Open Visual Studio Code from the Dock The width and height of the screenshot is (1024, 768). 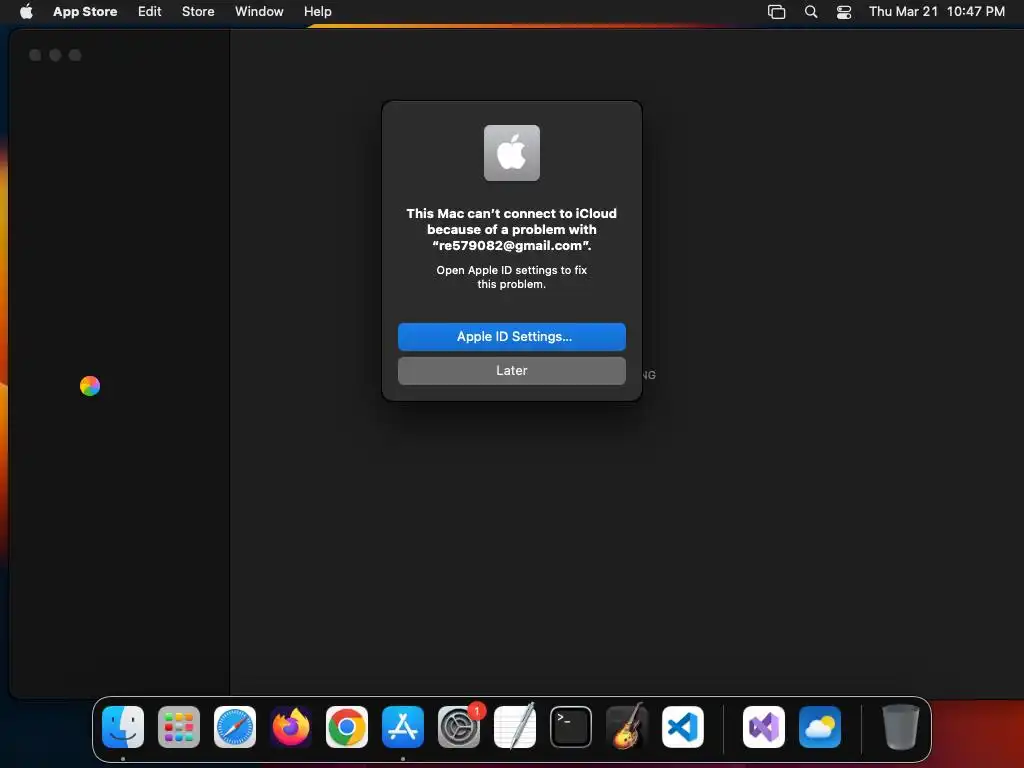click(683, 726)
